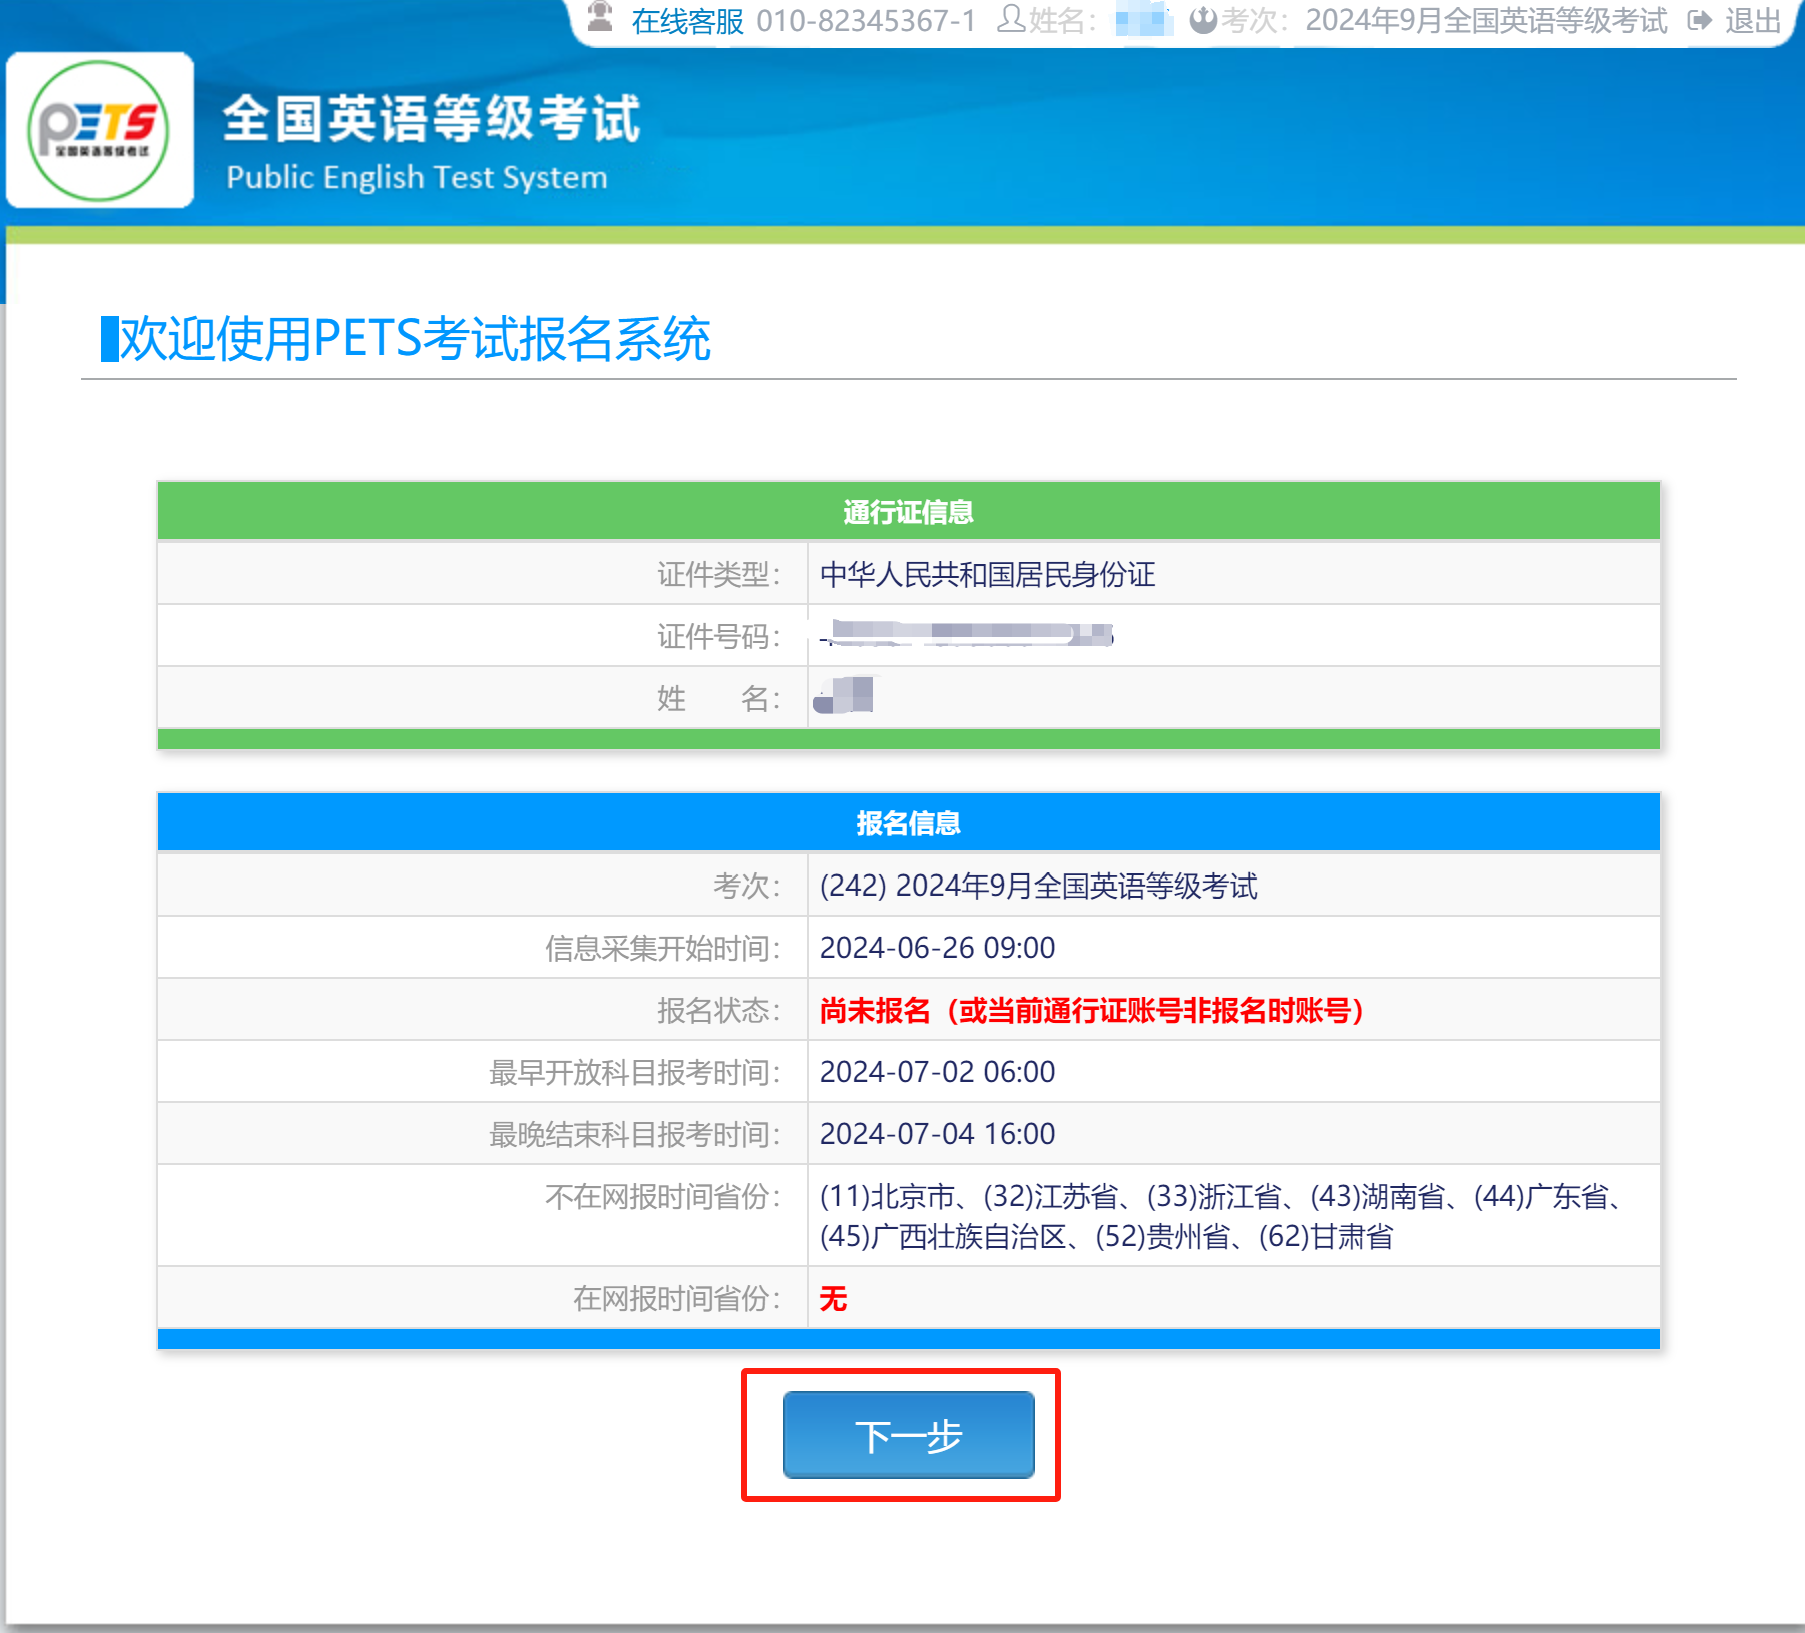Click the blue 报名信息 section header
This screenshot has width=1805, height=1633.
(907, 823)
